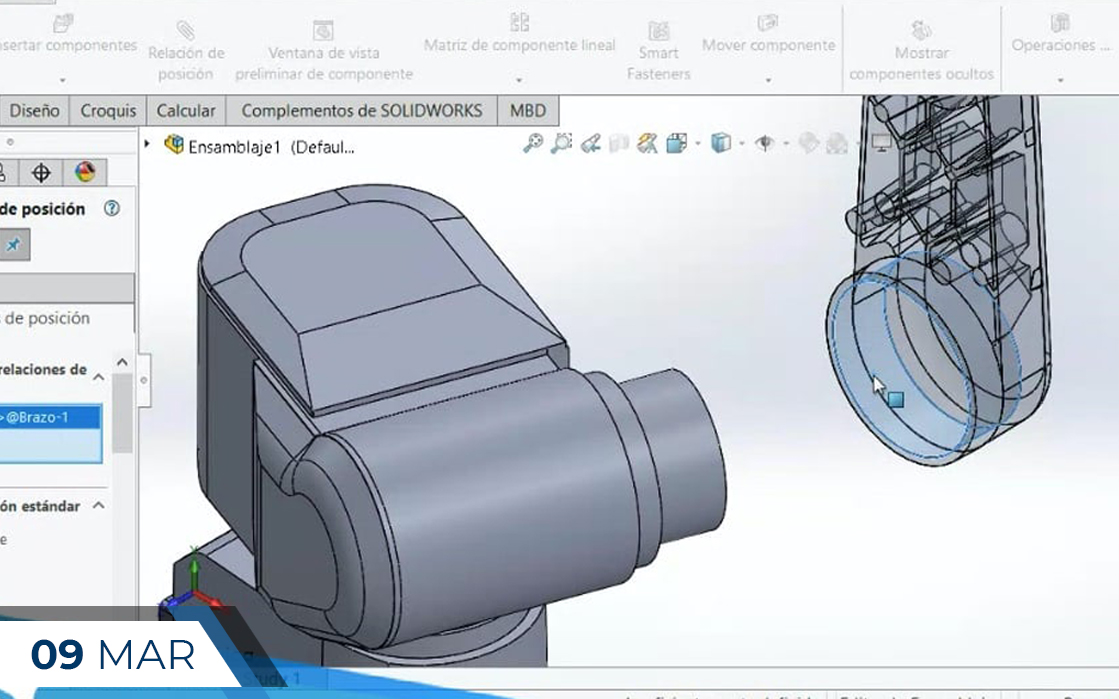Expand the Insertar componentes dropdown arrow
The height and width of the screenshot is (699, 1119).
click(x=63, y=80)
